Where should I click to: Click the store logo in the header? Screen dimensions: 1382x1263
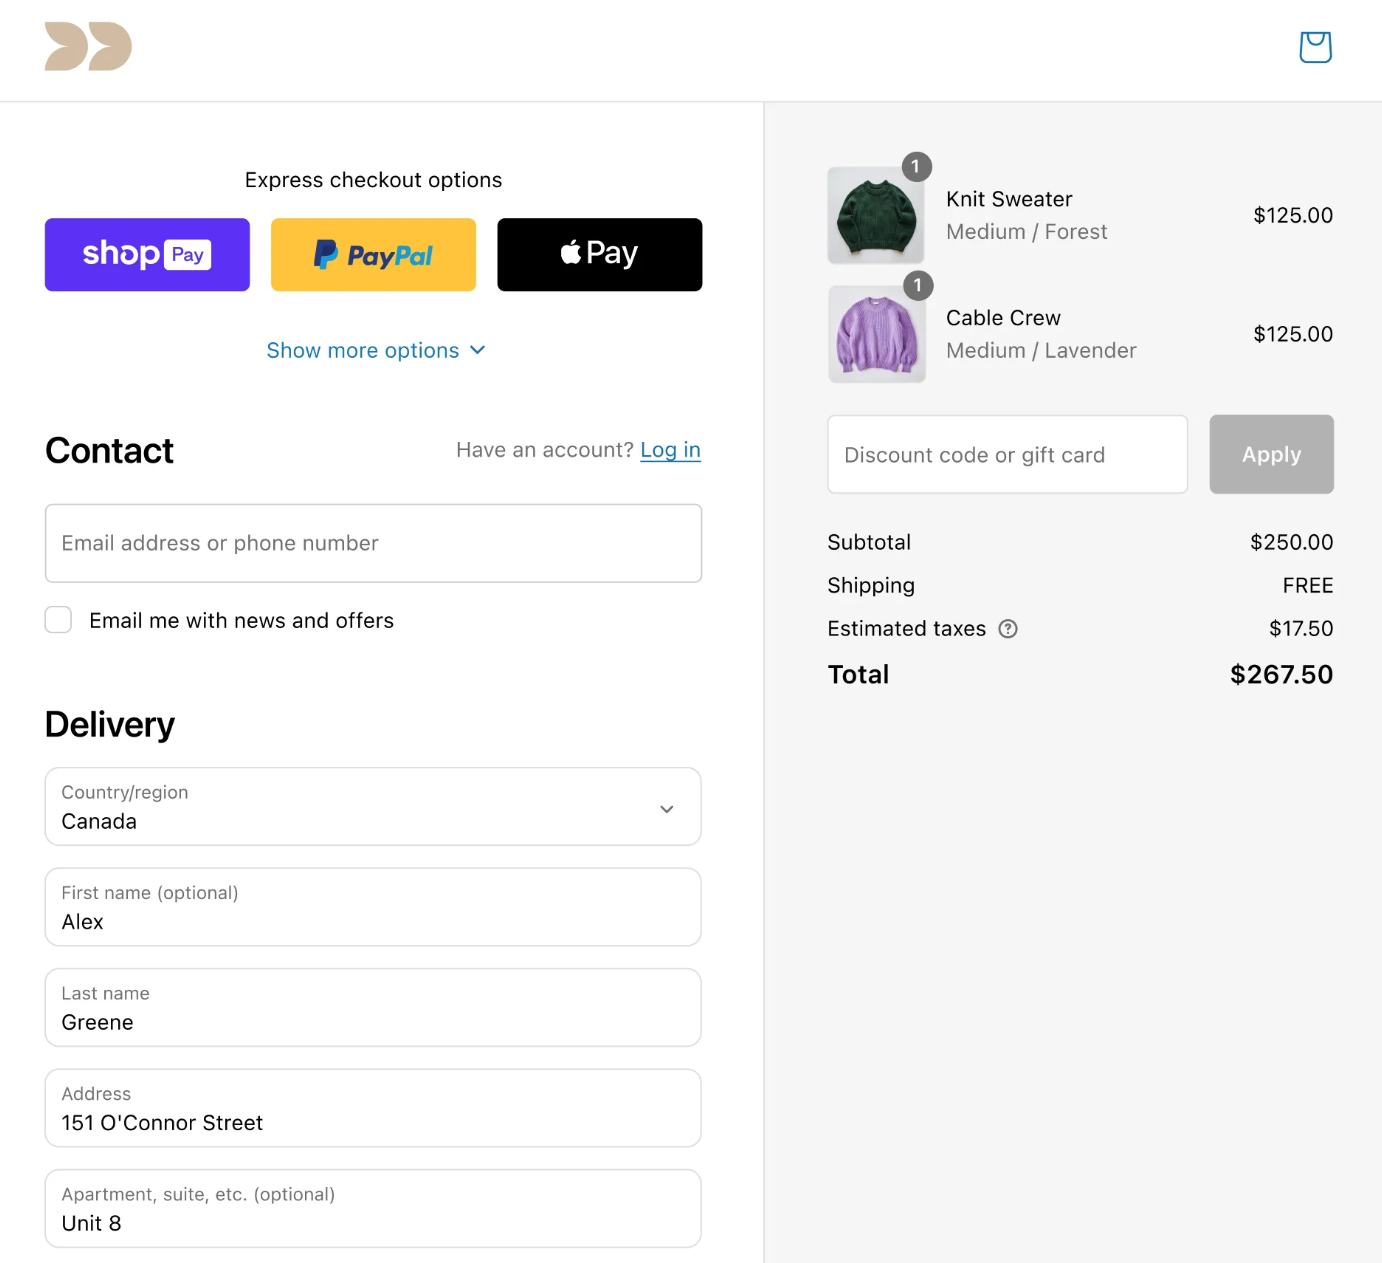pyautogui.click(x=88, y=47)
